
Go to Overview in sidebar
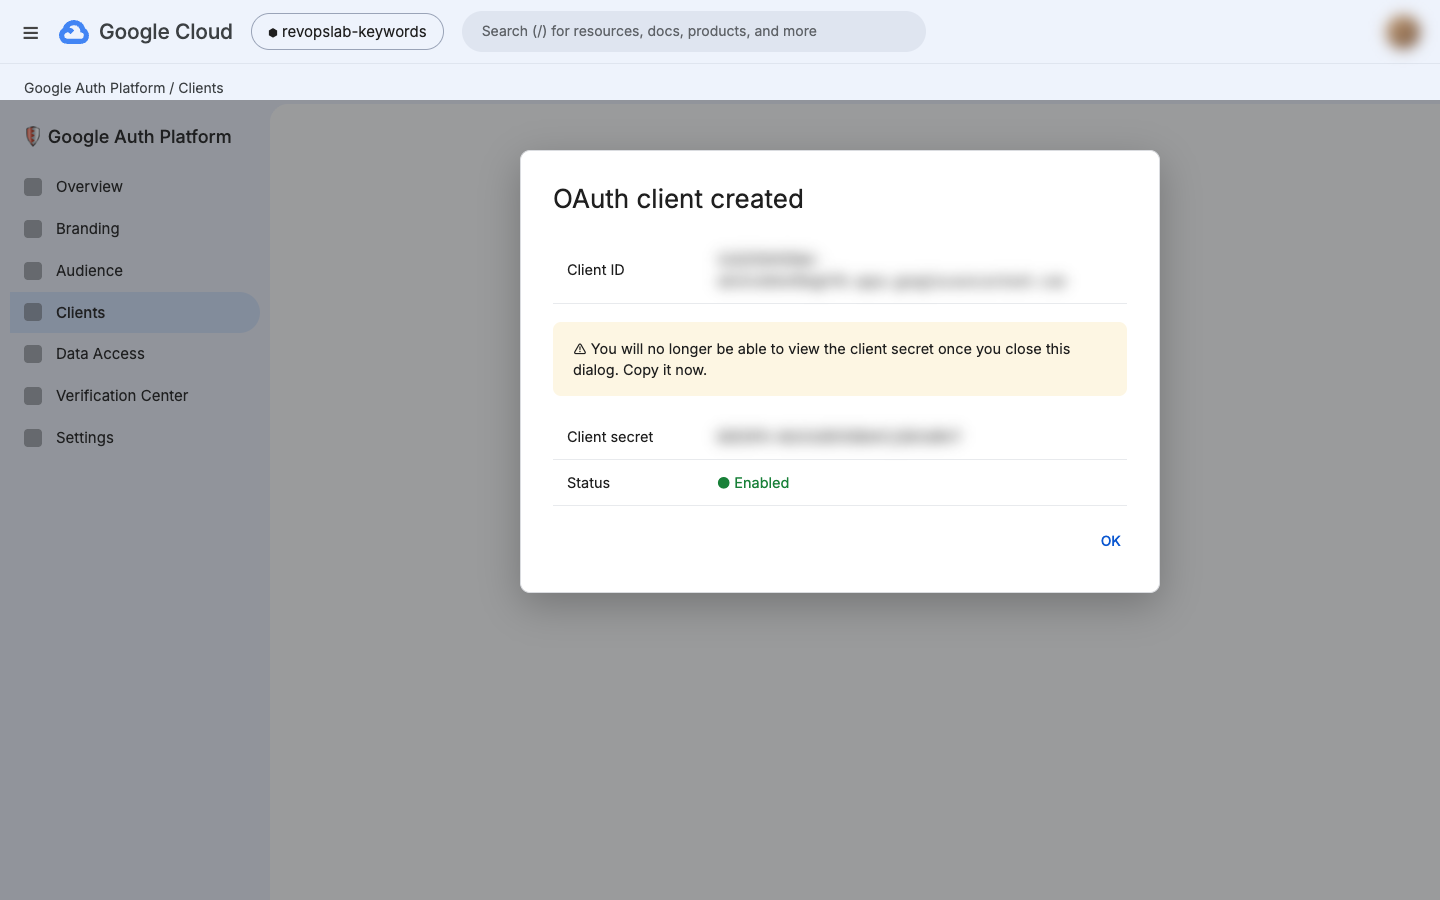pos(89,187)
